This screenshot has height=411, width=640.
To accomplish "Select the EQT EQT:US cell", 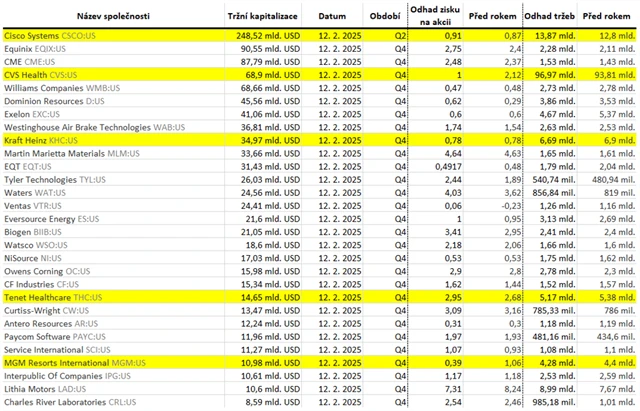I will (28, 167).
